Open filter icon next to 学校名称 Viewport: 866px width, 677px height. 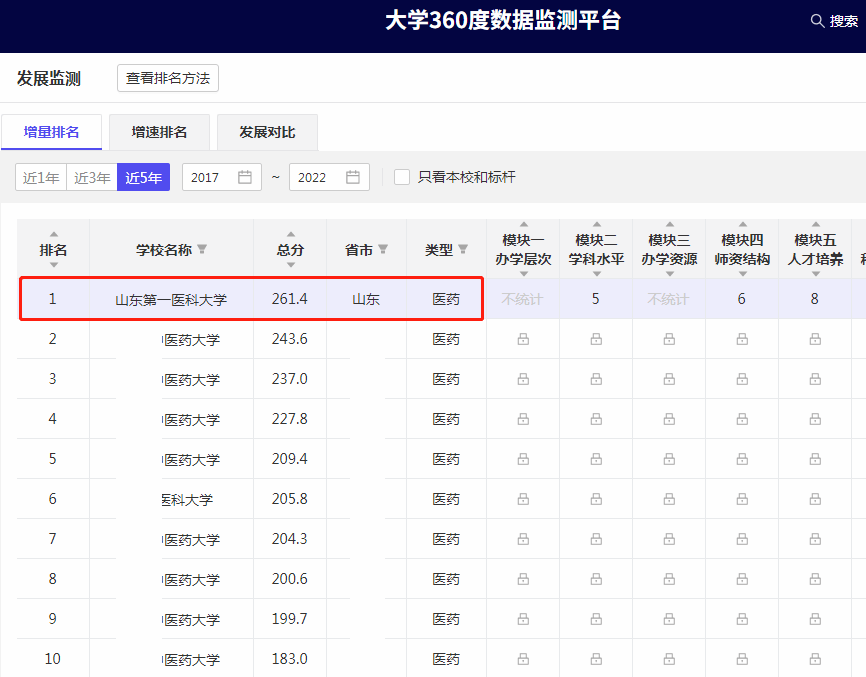pos(202,250)
